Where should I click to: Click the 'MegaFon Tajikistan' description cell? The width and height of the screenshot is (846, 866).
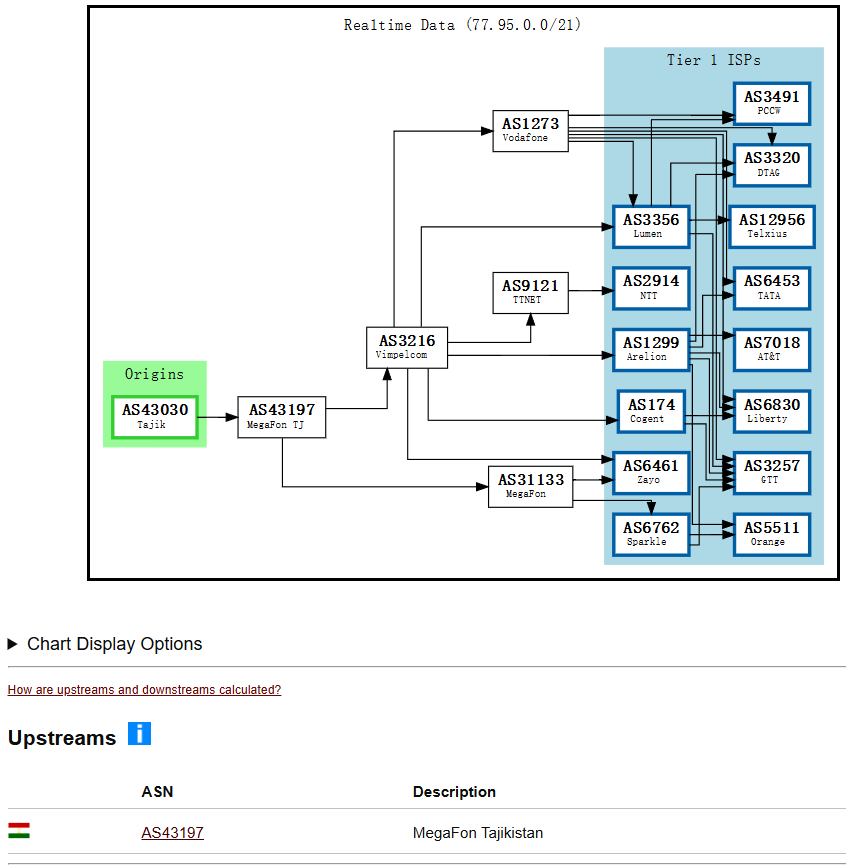click(x=478, y=833)
